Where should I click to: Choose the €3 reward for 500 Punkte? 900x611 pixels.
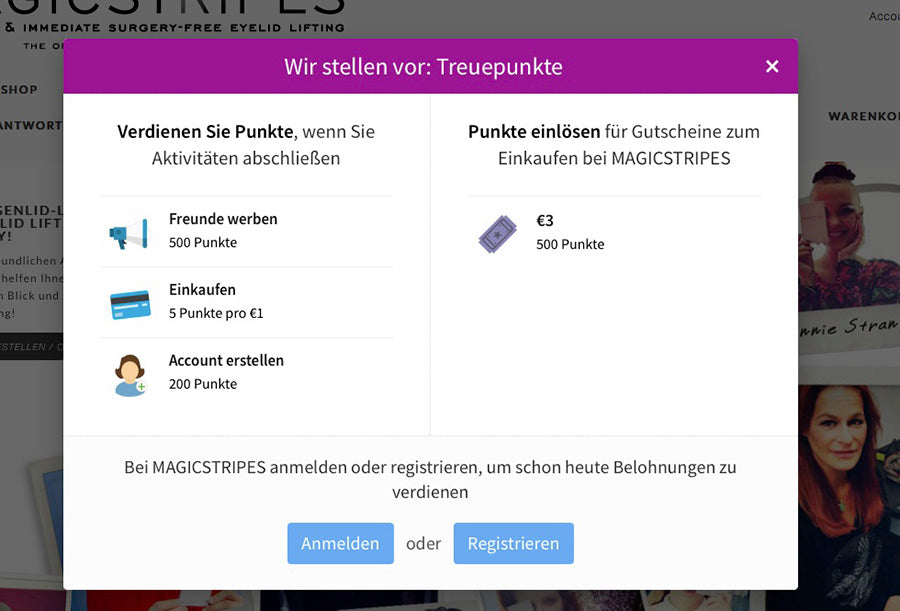point(570,232)
